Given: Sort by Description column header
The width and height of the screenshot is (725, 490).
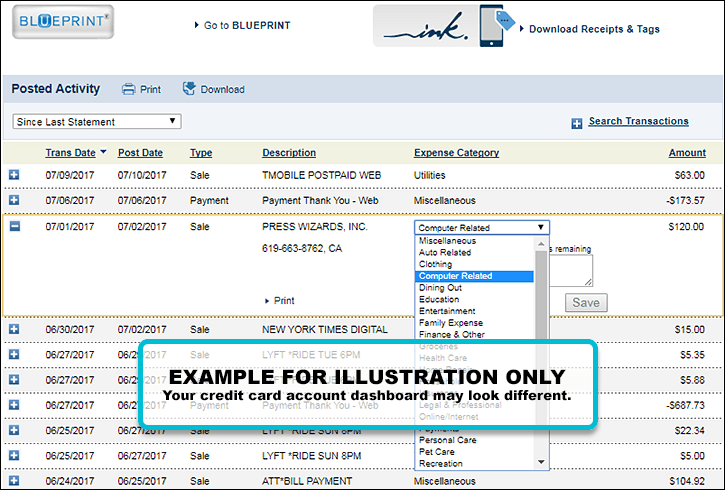Looking at the screenshot, I should click(x=289, y=153).
